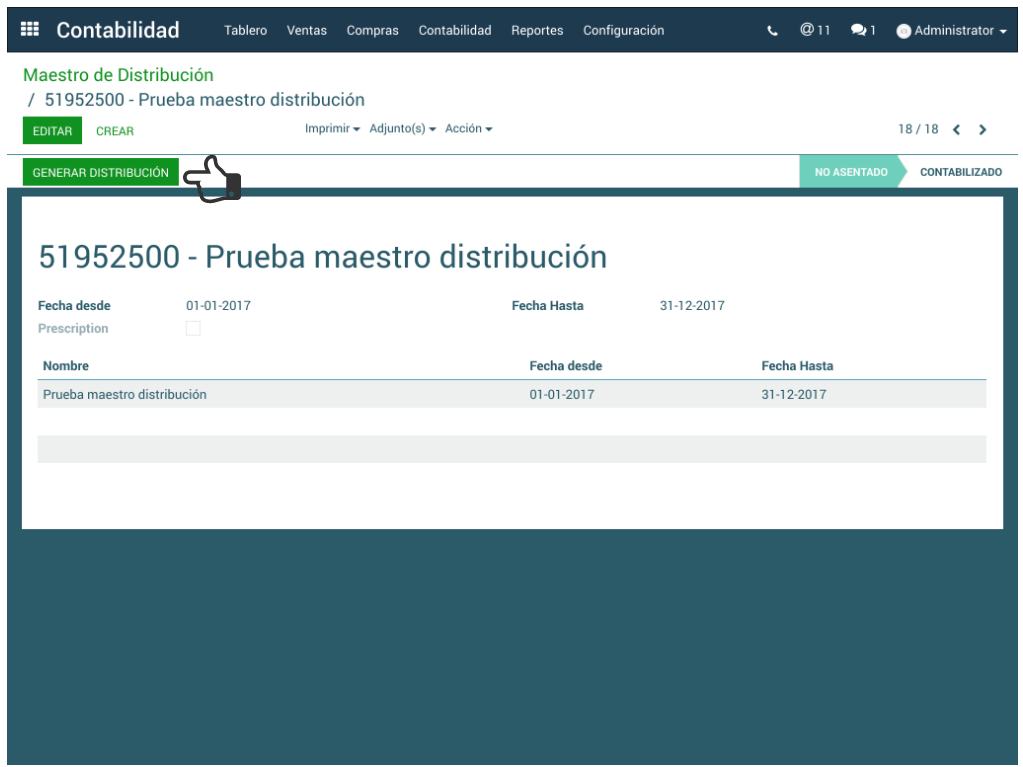
Task: Go to previous record arrow
Action: (x=957, y=130)
